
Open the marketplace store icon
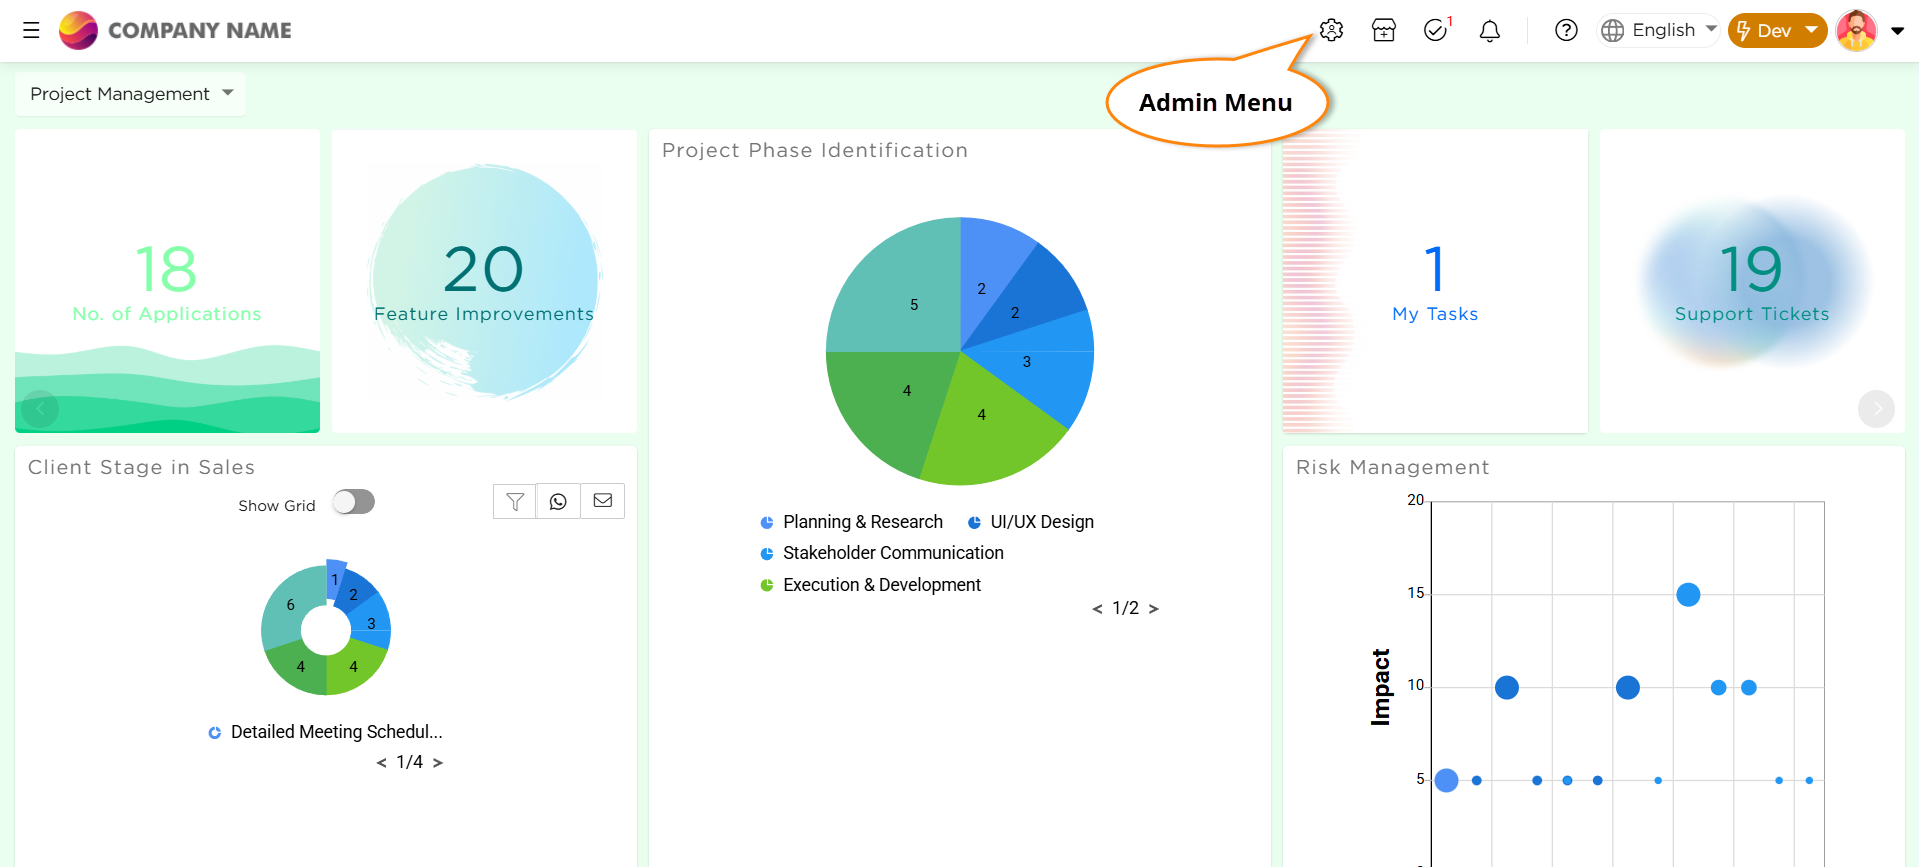click(x=1384, y=30)
